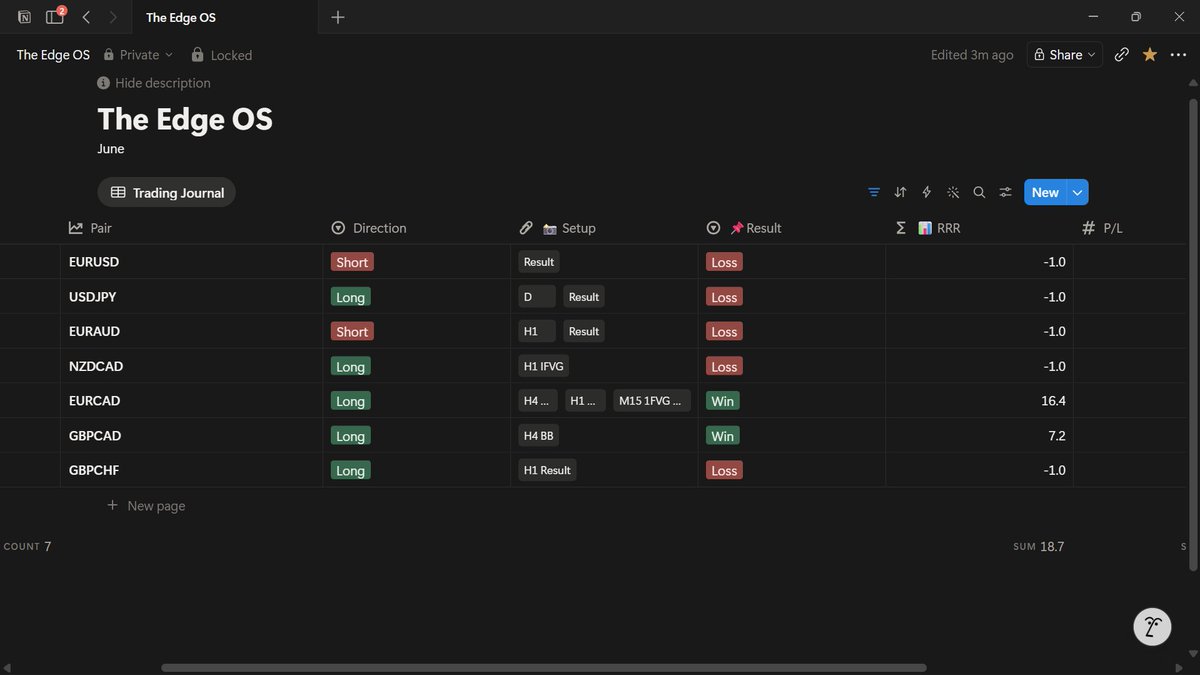Go back with the left arrow
The width and height of the screenshot is (1200, 675).
87,17
